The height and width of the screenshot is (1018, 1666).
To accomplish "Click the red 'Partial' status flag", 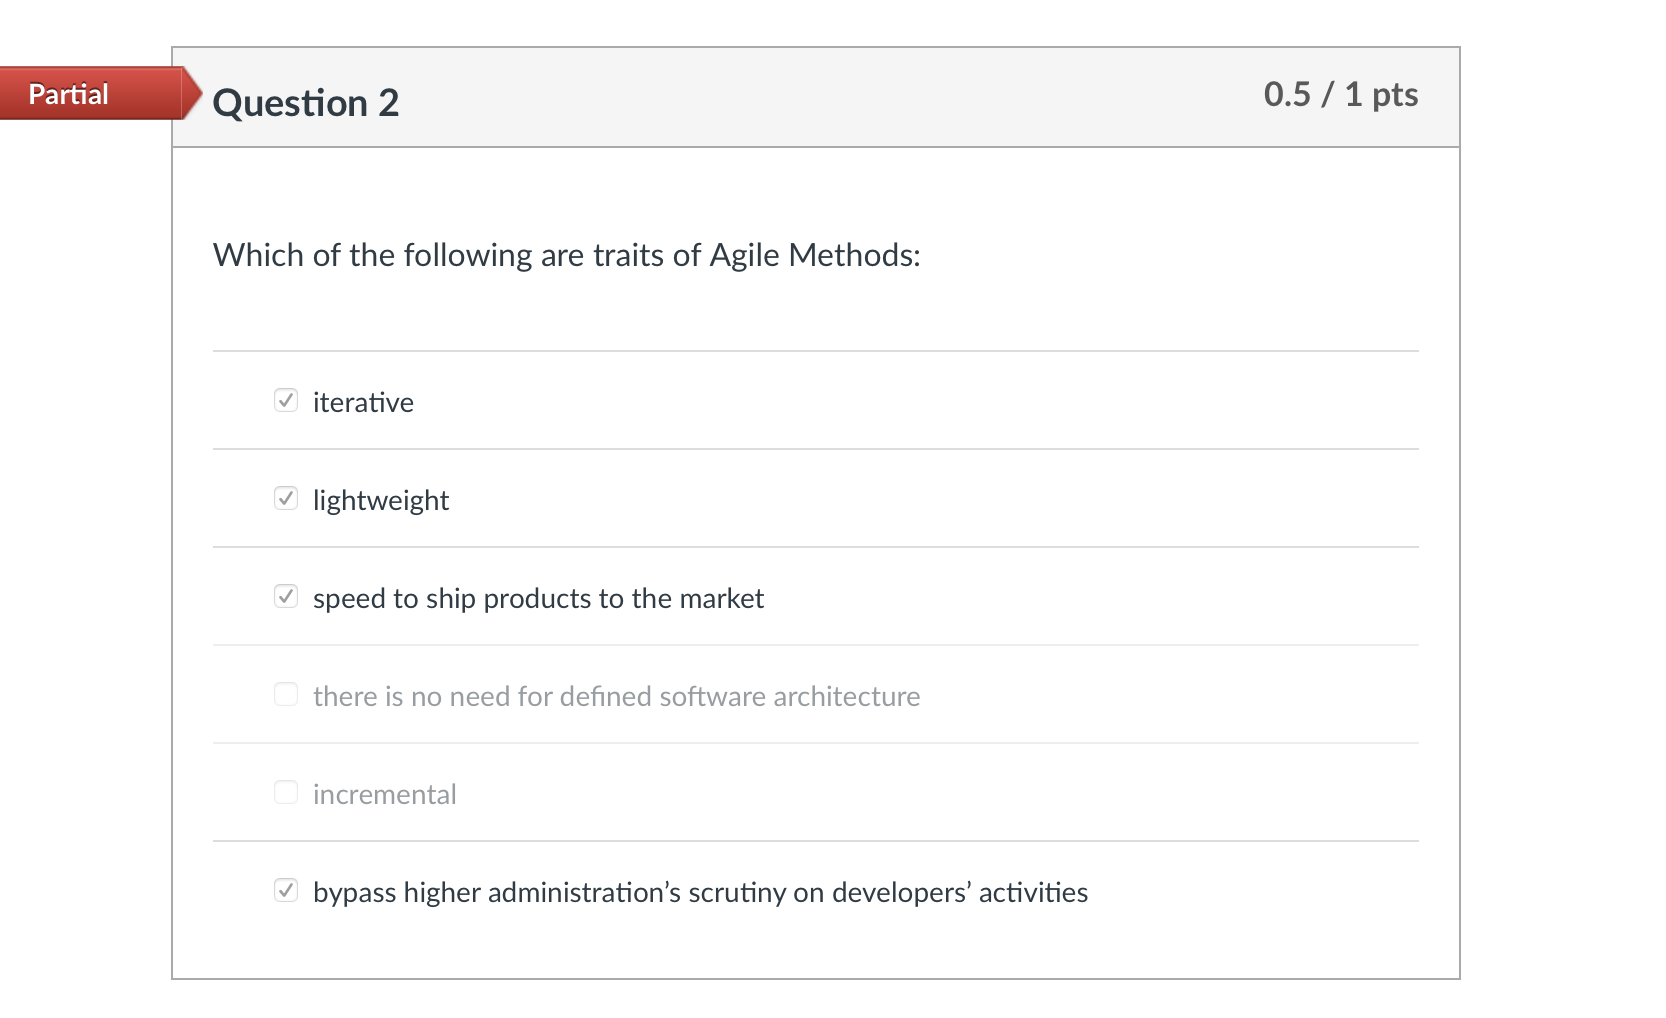I will [100, 94].
